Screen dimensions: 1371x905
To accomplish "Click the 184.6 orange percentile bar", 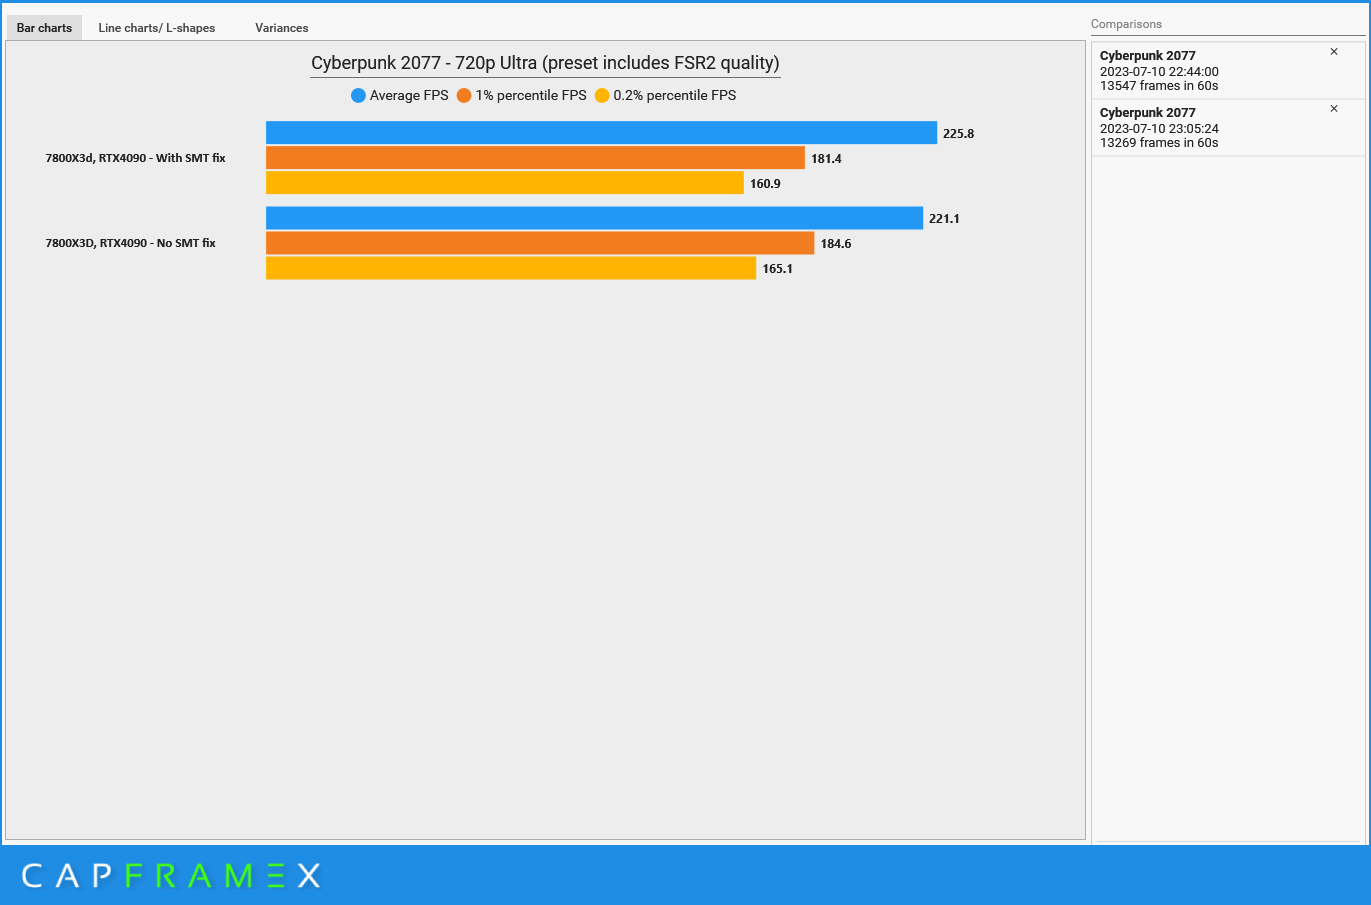I will (540, 243).
